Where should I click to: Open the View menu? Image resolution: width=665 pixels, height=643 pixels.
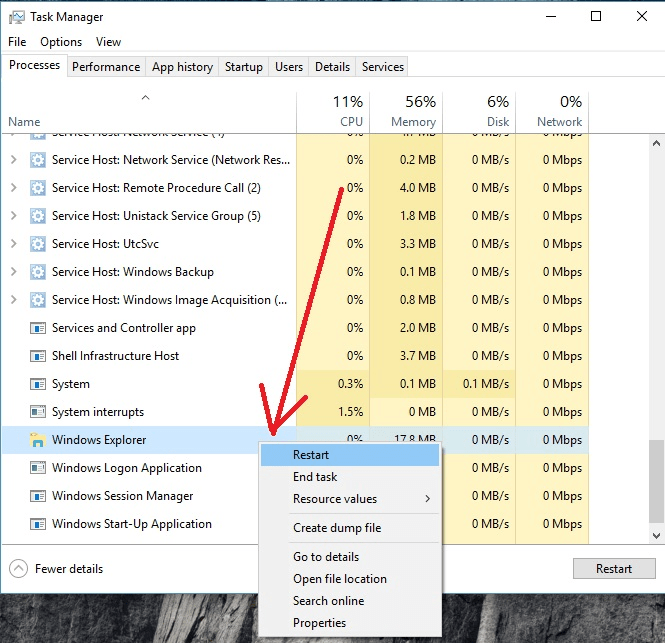point(108,42)
